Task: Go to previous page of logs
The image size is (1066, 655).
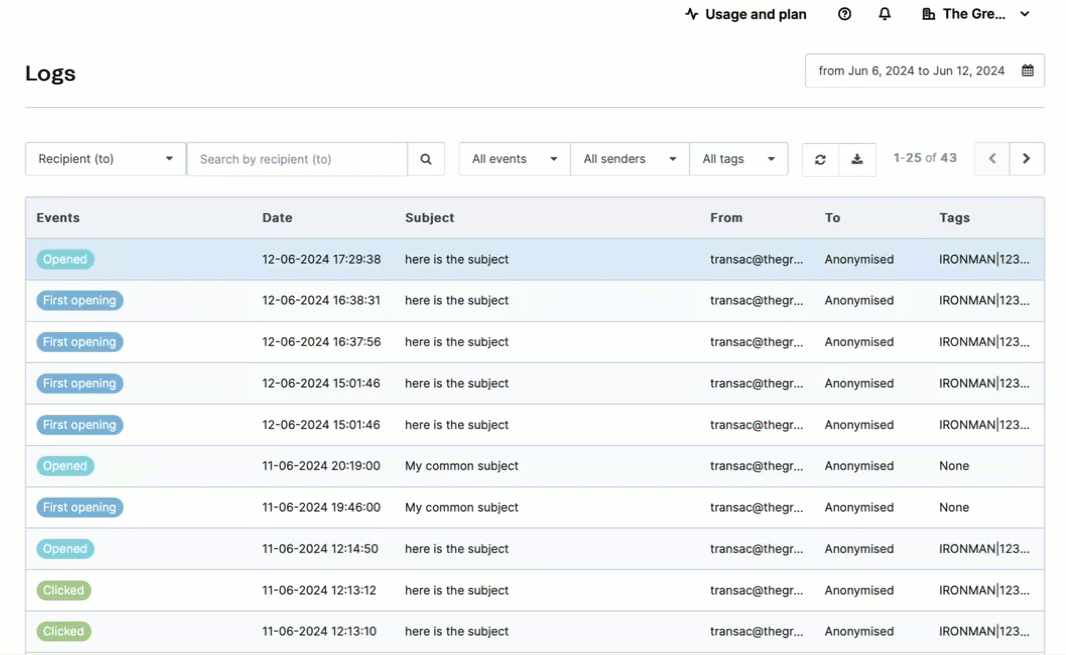Action: coord(992,159)
